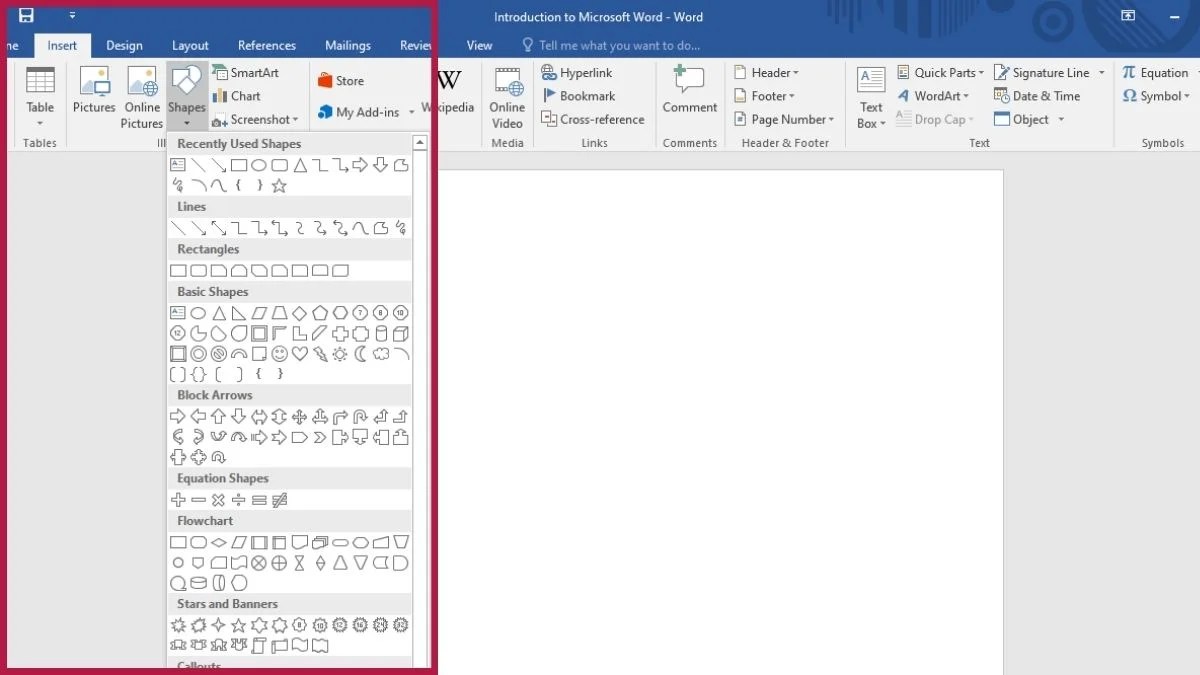
Task: Expand the Footer dropdown
Action: (x=764, y=96)
